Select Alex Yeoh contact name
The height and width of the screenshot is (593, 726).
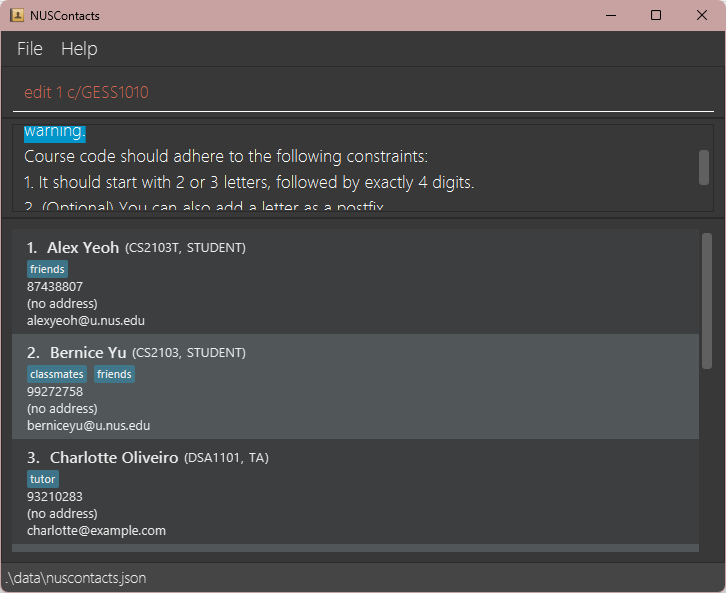click(83, 248)
